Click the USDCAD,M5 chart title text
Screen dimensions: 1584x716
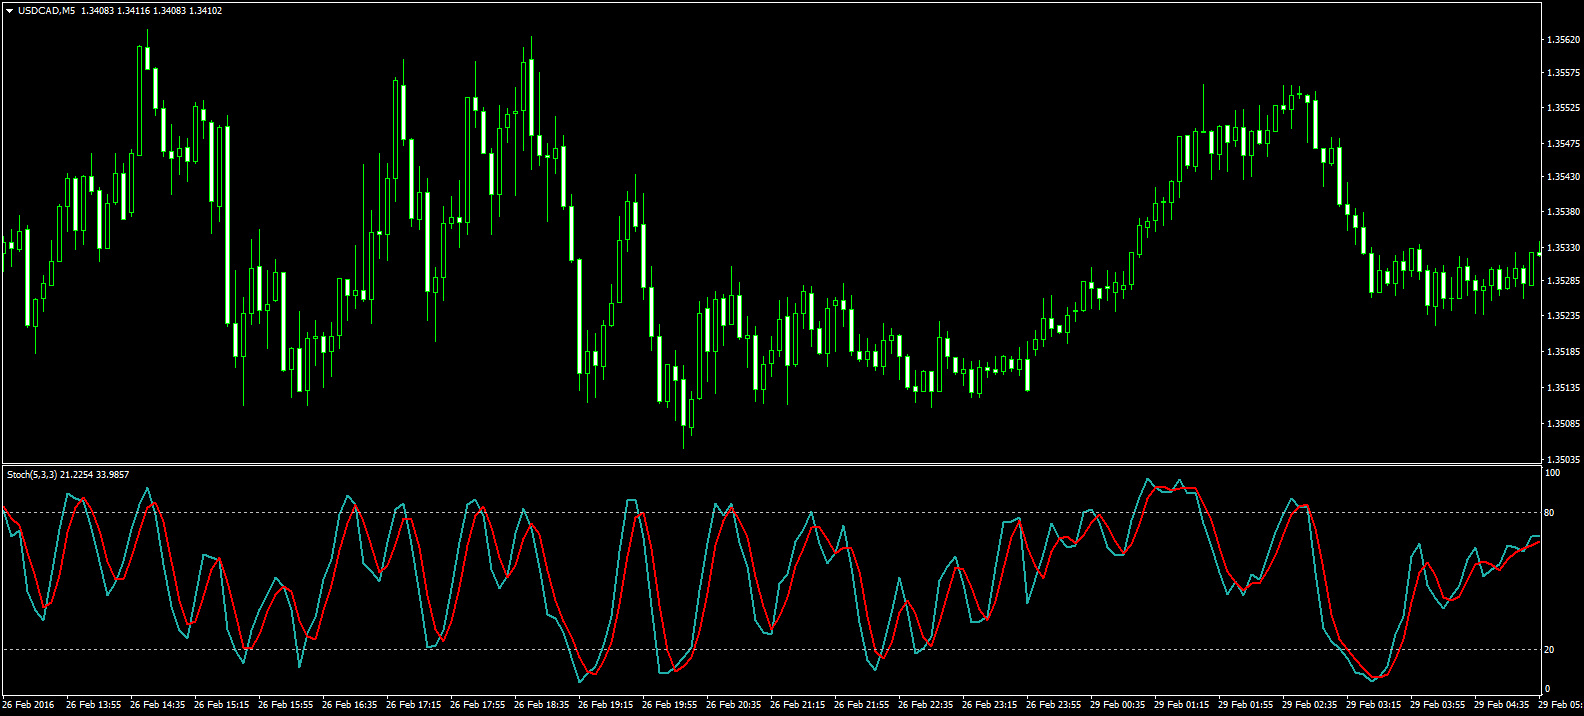(46, 11)
